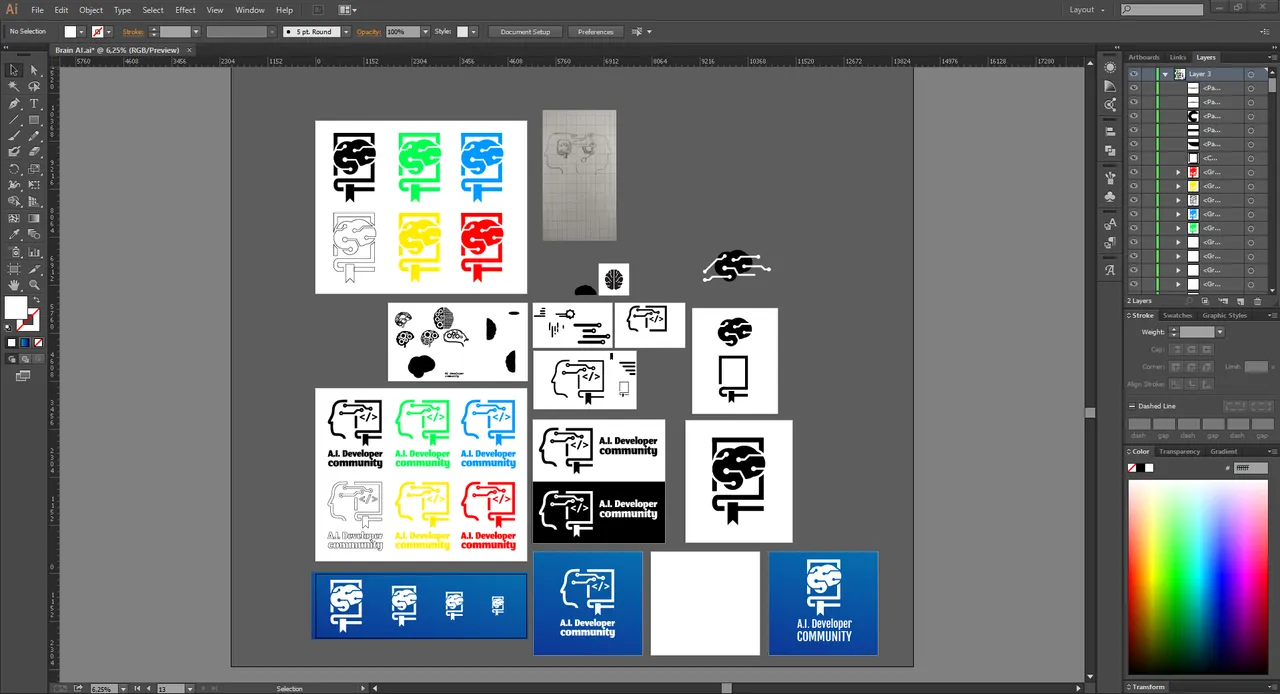Click the Document Setup button
The width and height of the screenshot is (1280, 694).
525,32
